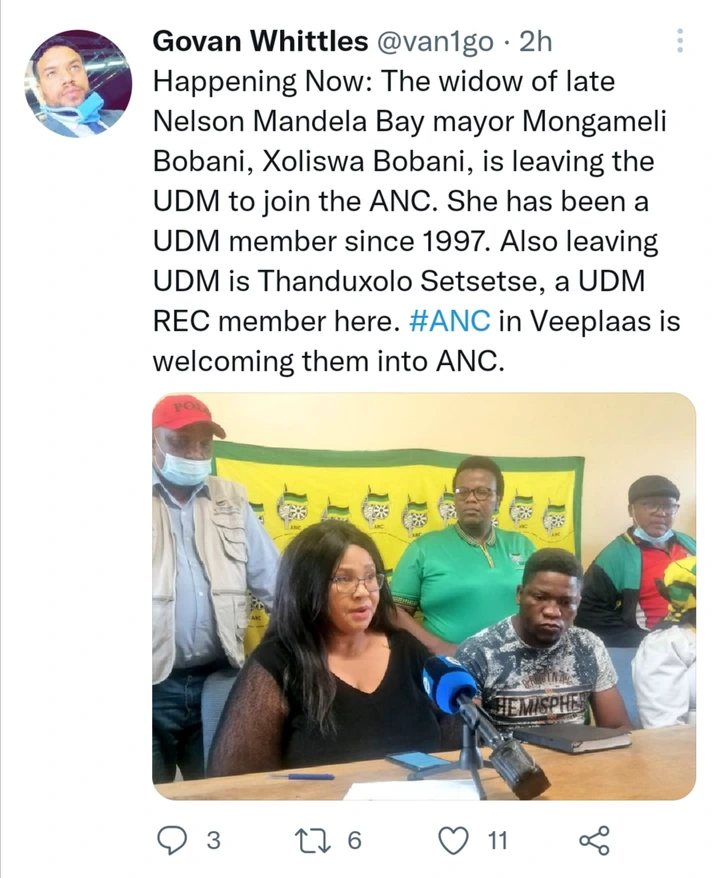Image resolution: width=720 pixels, height=878 pixels.
Task: Like the tweet with heart icon
Action: point(453,840)
